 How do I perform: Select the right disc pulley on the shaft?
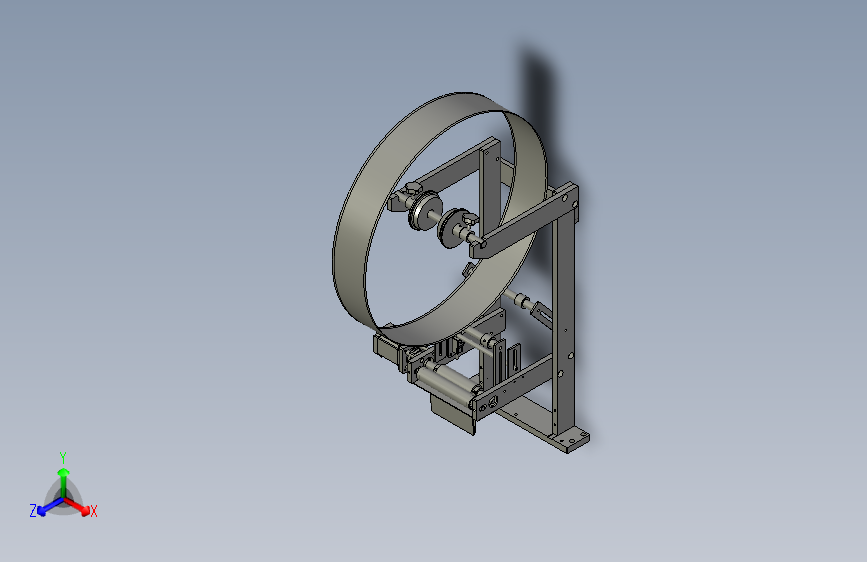point(454,228)
